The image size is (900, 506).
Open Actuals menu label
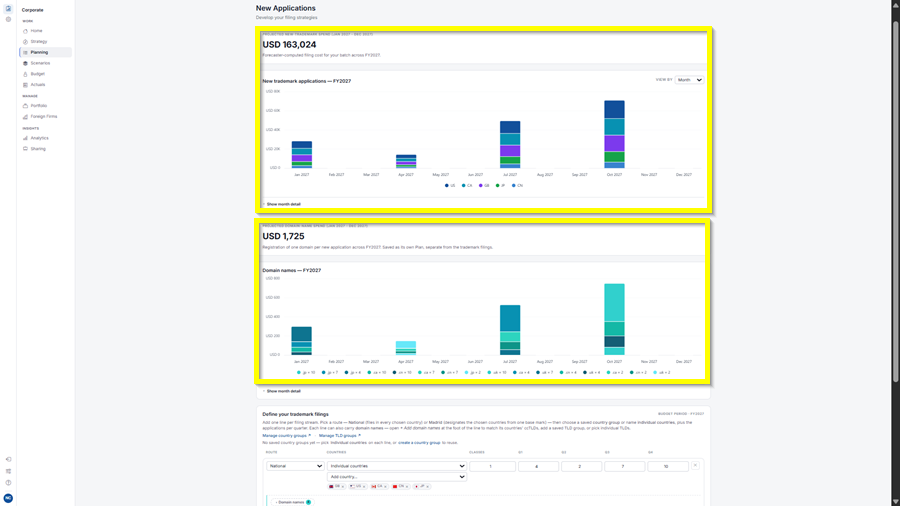pyautogui.click(x=38, y=85)
